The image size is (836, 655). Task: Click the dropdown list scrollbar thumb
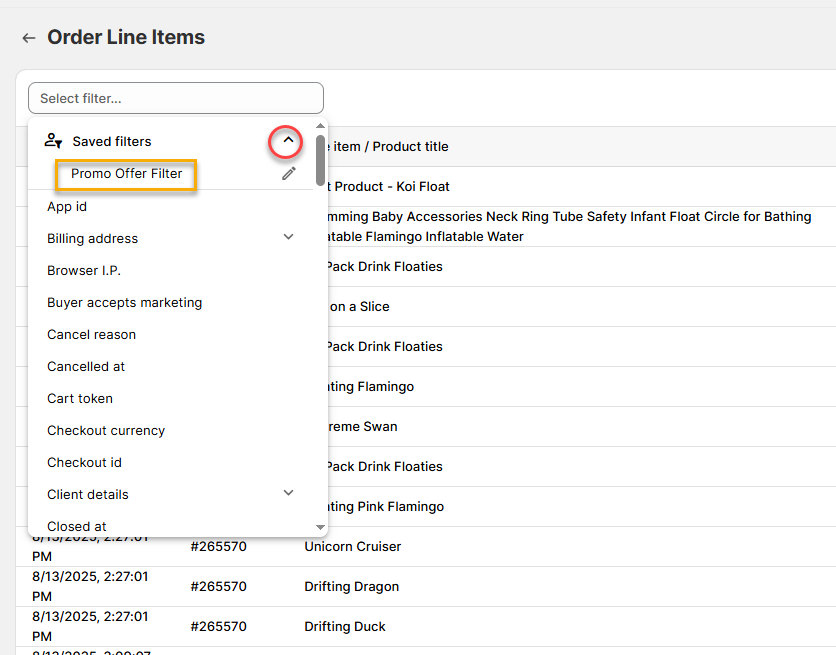(320, 160)
